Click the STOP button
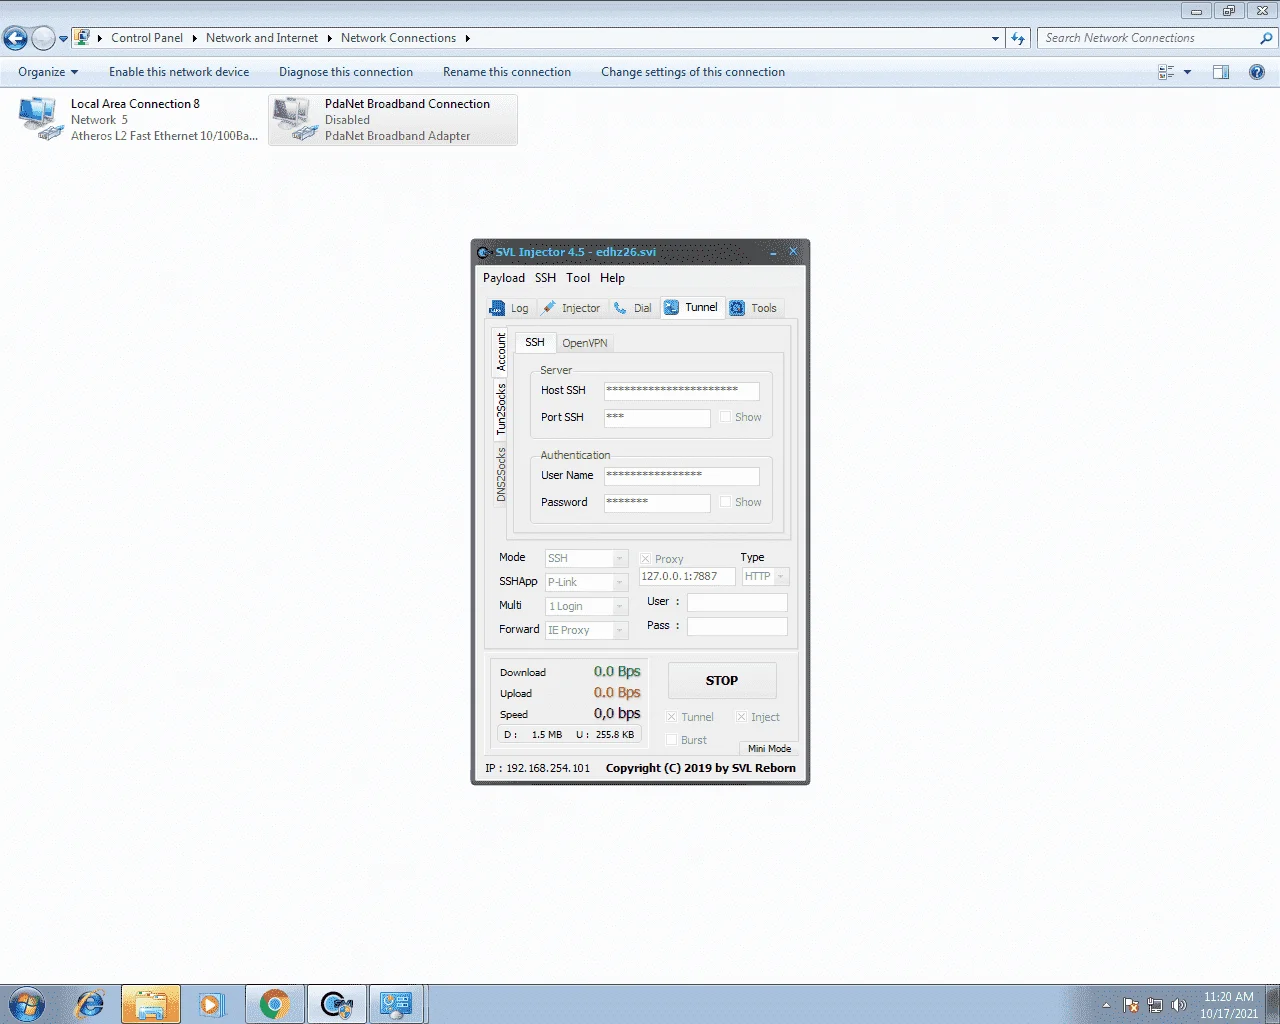 722,681
